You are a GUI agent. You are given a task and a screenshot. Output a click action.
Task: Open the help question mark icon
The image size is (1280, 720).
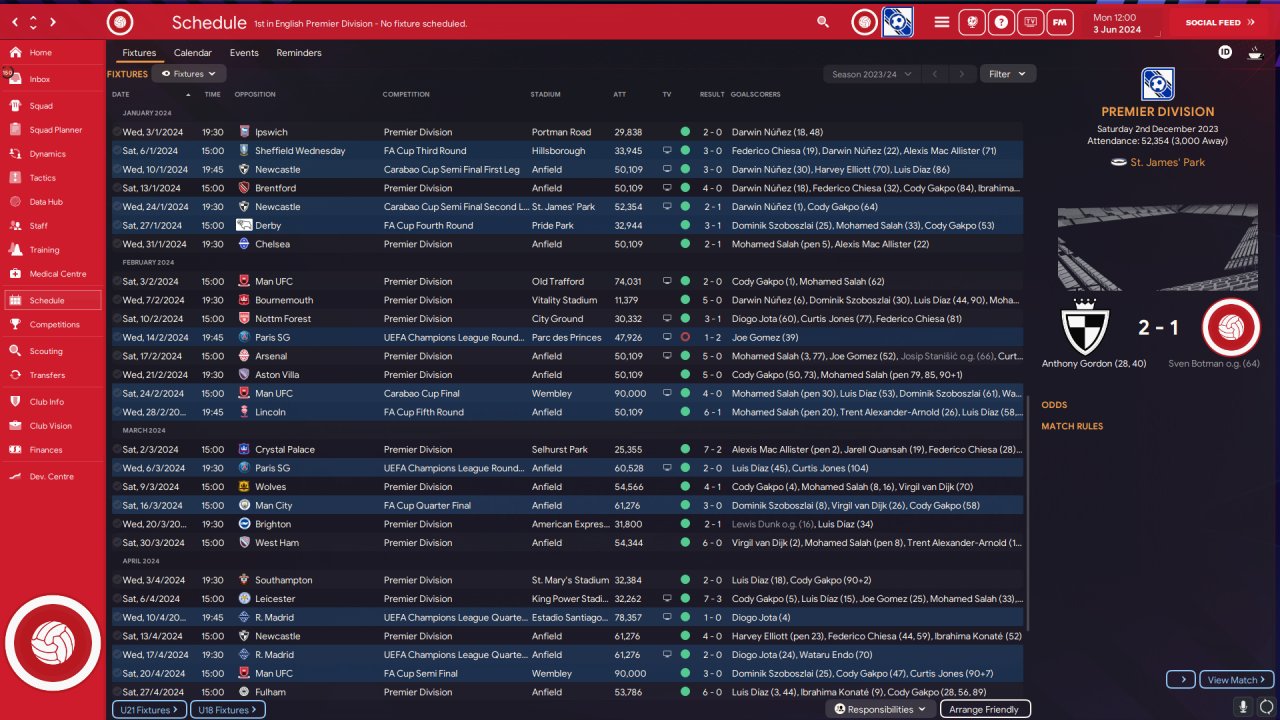click(x=1000, y=22)
